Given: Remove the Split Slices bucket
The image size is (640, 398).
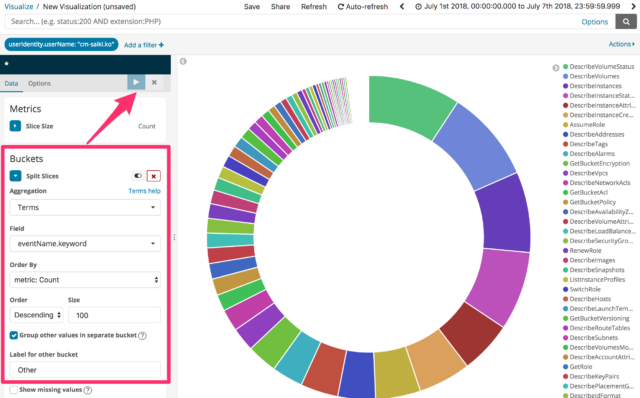Looking at the screenshot, I should coord(153,176).
